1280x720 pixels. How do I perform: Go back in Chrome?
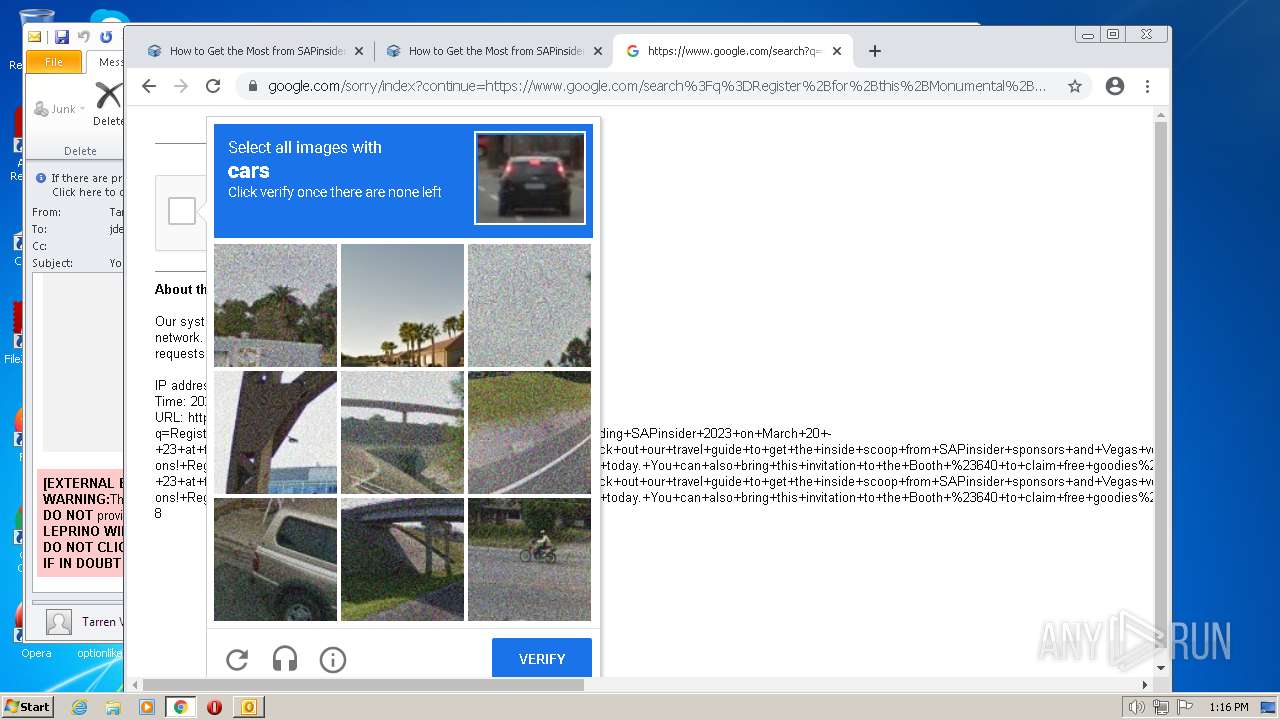[x=149, y=86]
